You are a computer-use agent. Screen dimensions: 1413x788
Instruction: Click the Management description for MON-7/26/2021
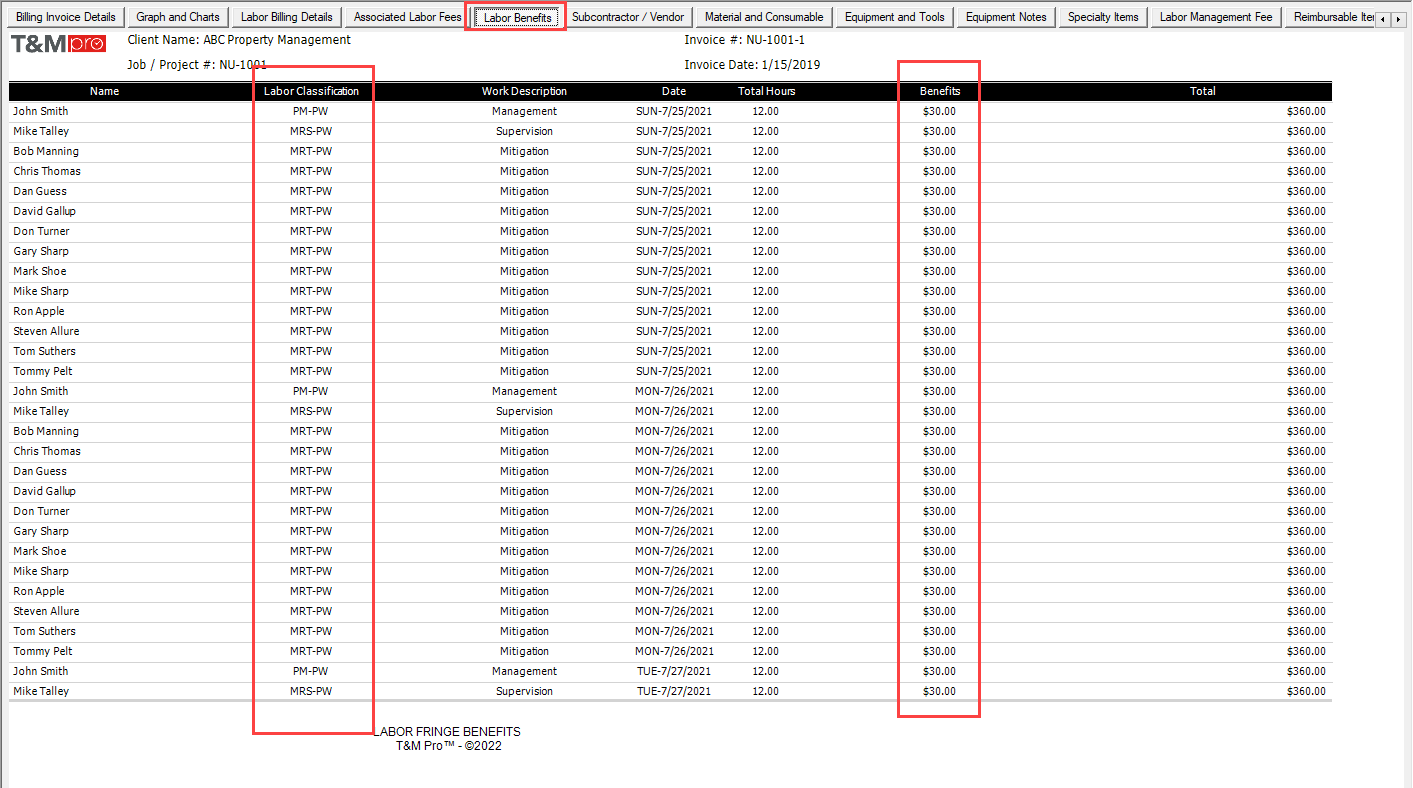pos(524,391)
